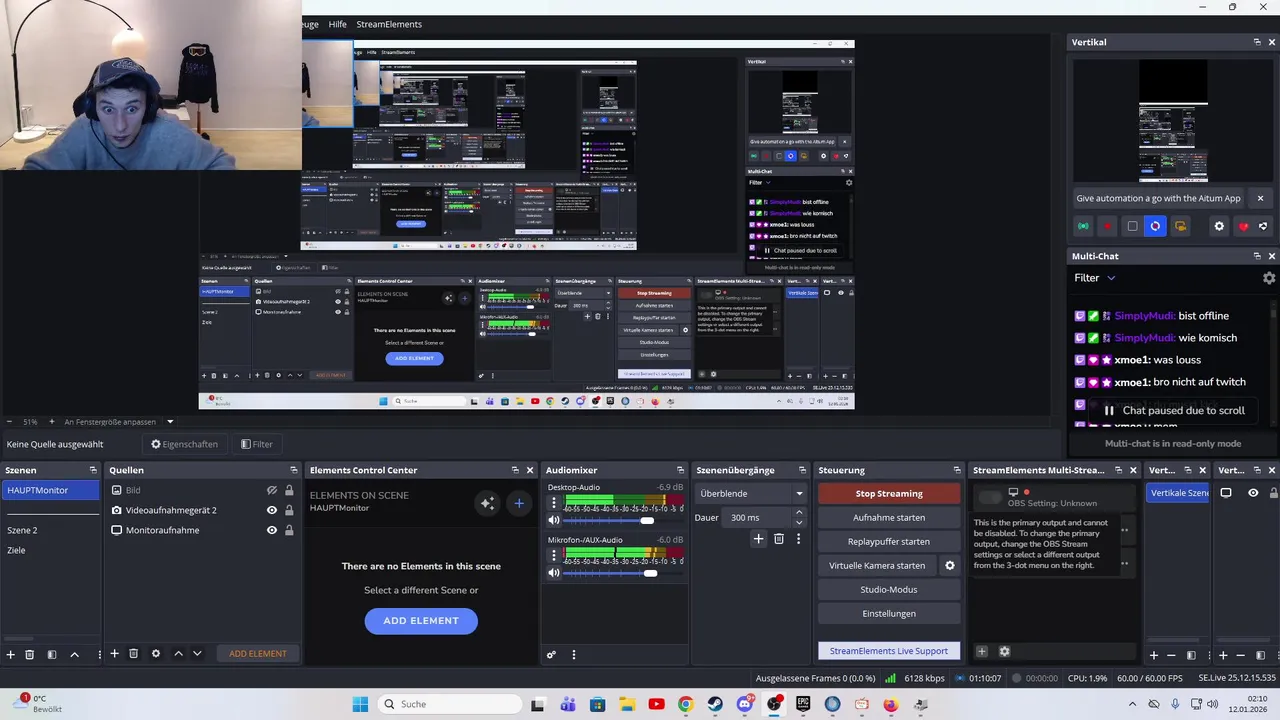Click the green stream icon in Vertikal panel
The width and height of the screenshot is (1280, 720).
[x=1083, y=227]
